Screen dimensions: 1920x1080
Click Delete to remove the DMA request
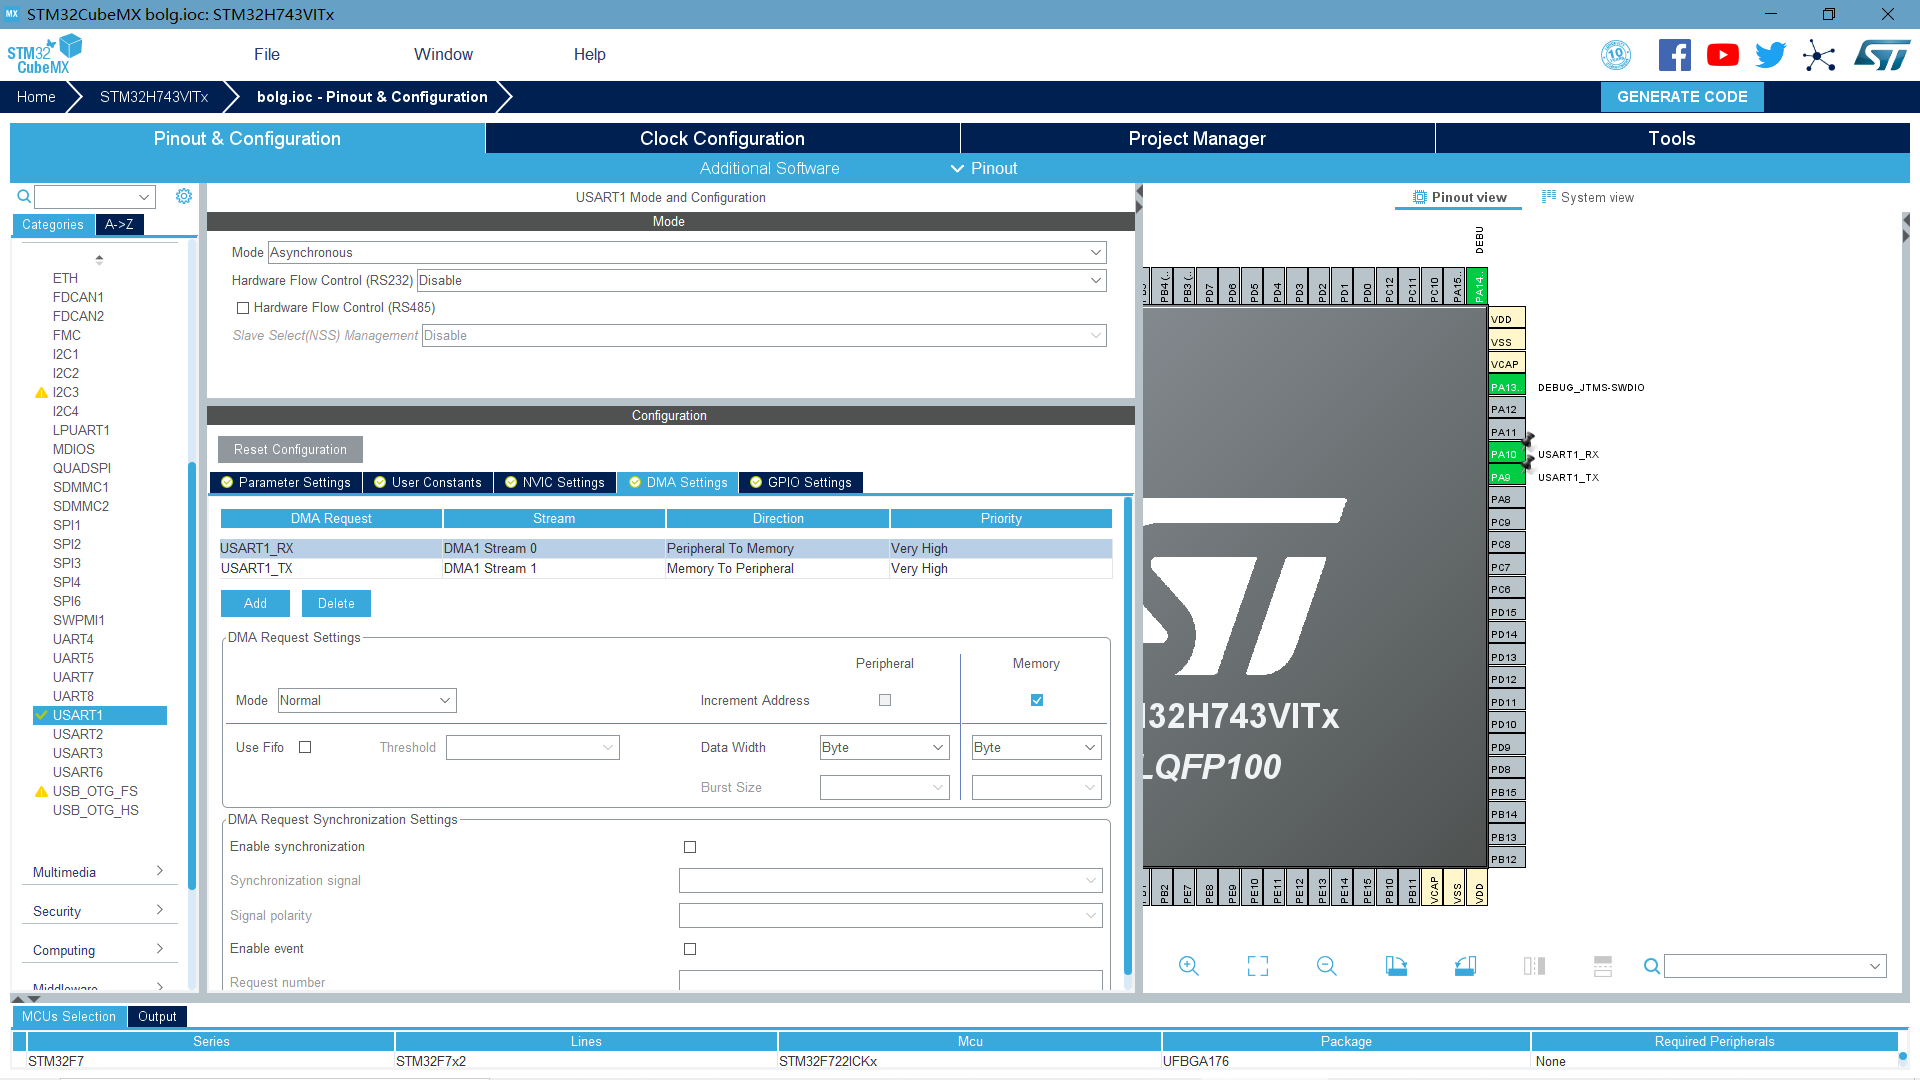pyautogui.click(x=336, y=603)
